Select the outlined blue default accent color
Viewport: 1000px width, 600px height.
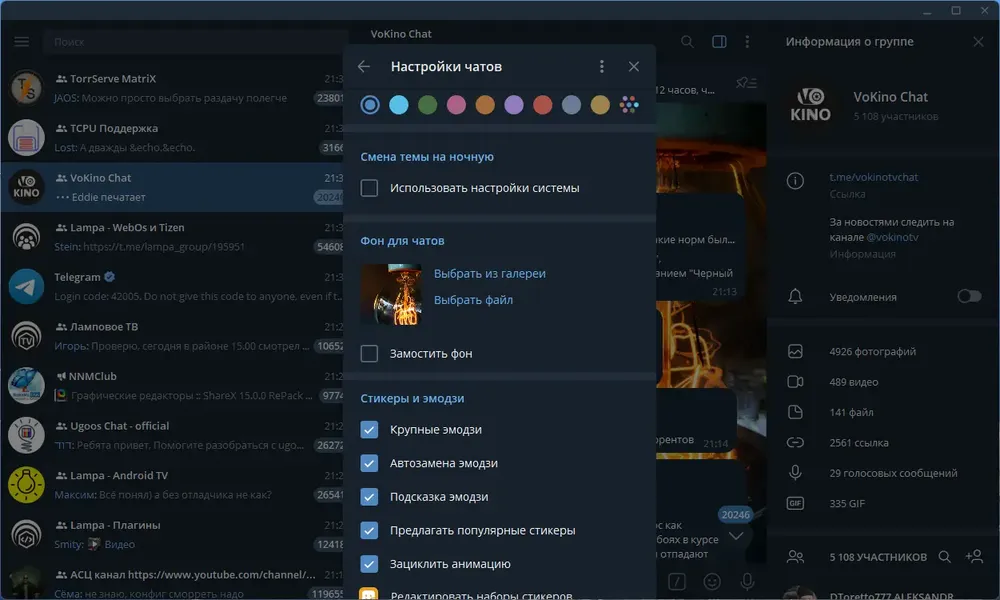(x=370, y=105)
